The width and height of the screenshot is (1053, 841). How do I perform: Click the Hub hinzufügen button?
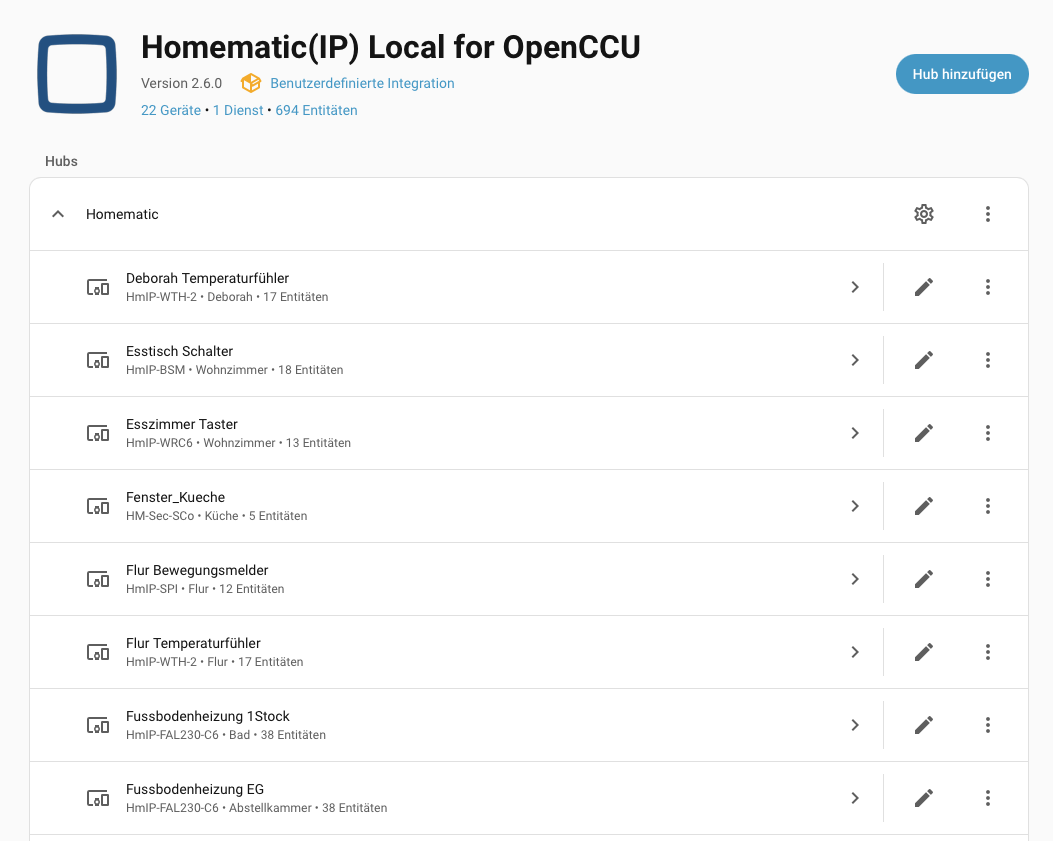click(962, 74)
